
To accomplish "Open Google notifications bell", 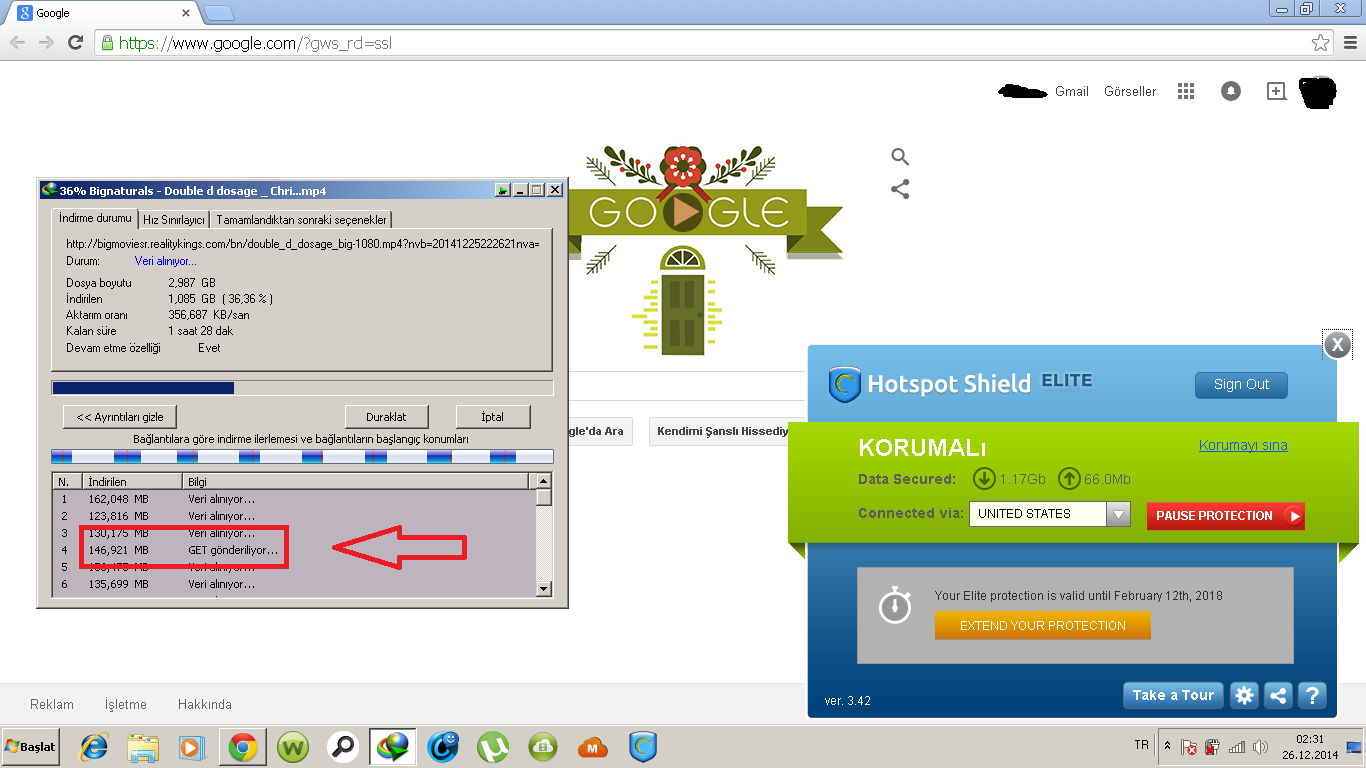I will coord(1231,91).
